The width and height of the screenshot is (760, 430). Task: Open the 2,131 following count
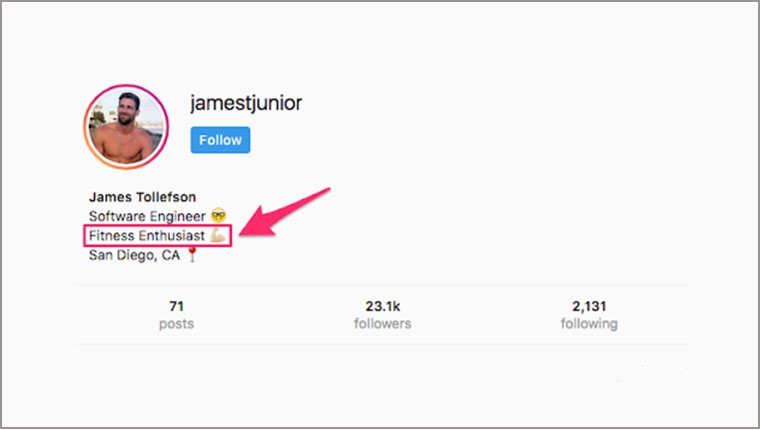click(589, 306)
